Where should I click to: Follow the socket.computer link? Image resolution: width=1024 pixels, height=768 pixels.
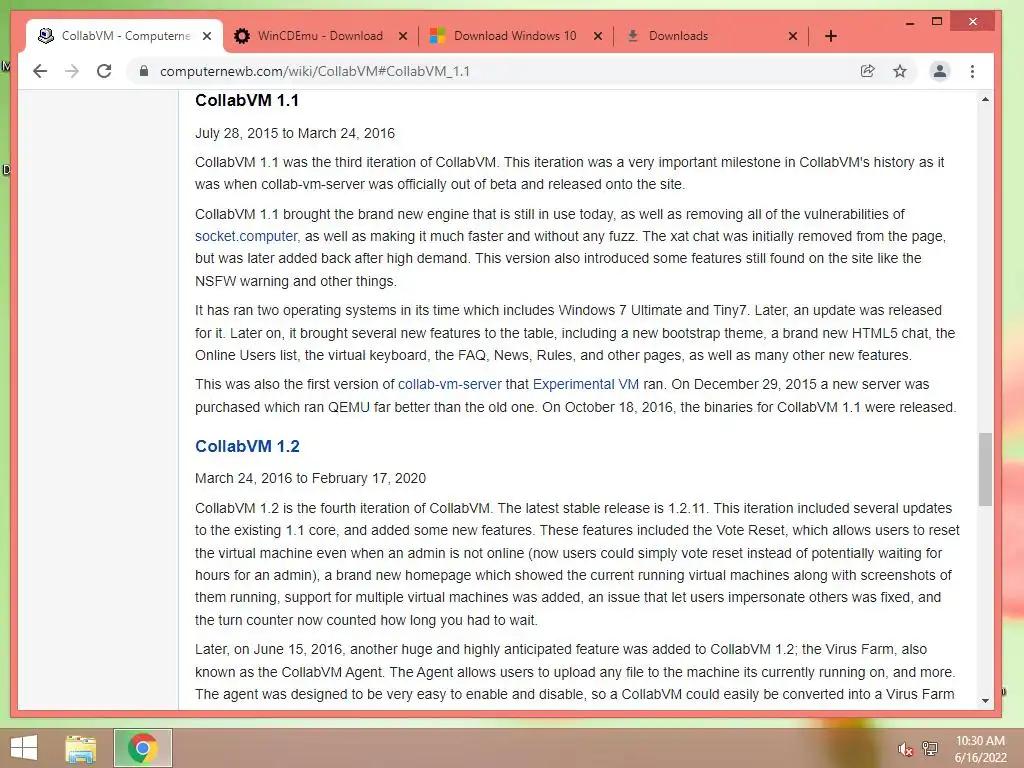tap(246, 236)
